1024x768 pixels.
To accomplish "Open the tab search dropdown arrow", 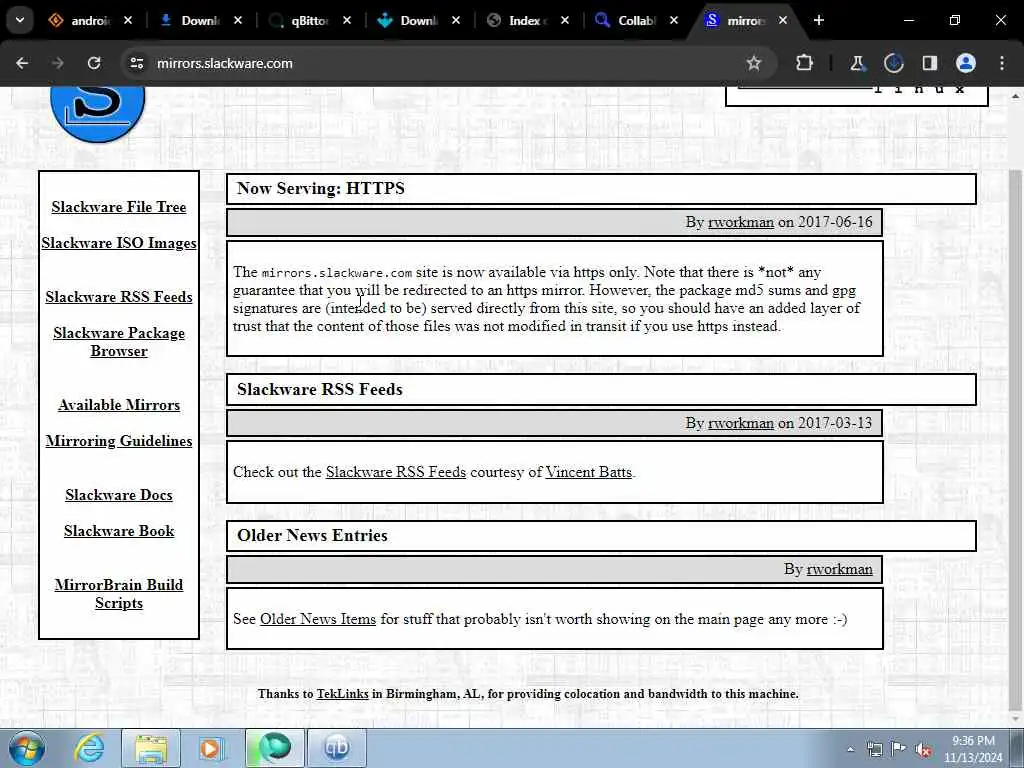I will click(x=20, y=20).
